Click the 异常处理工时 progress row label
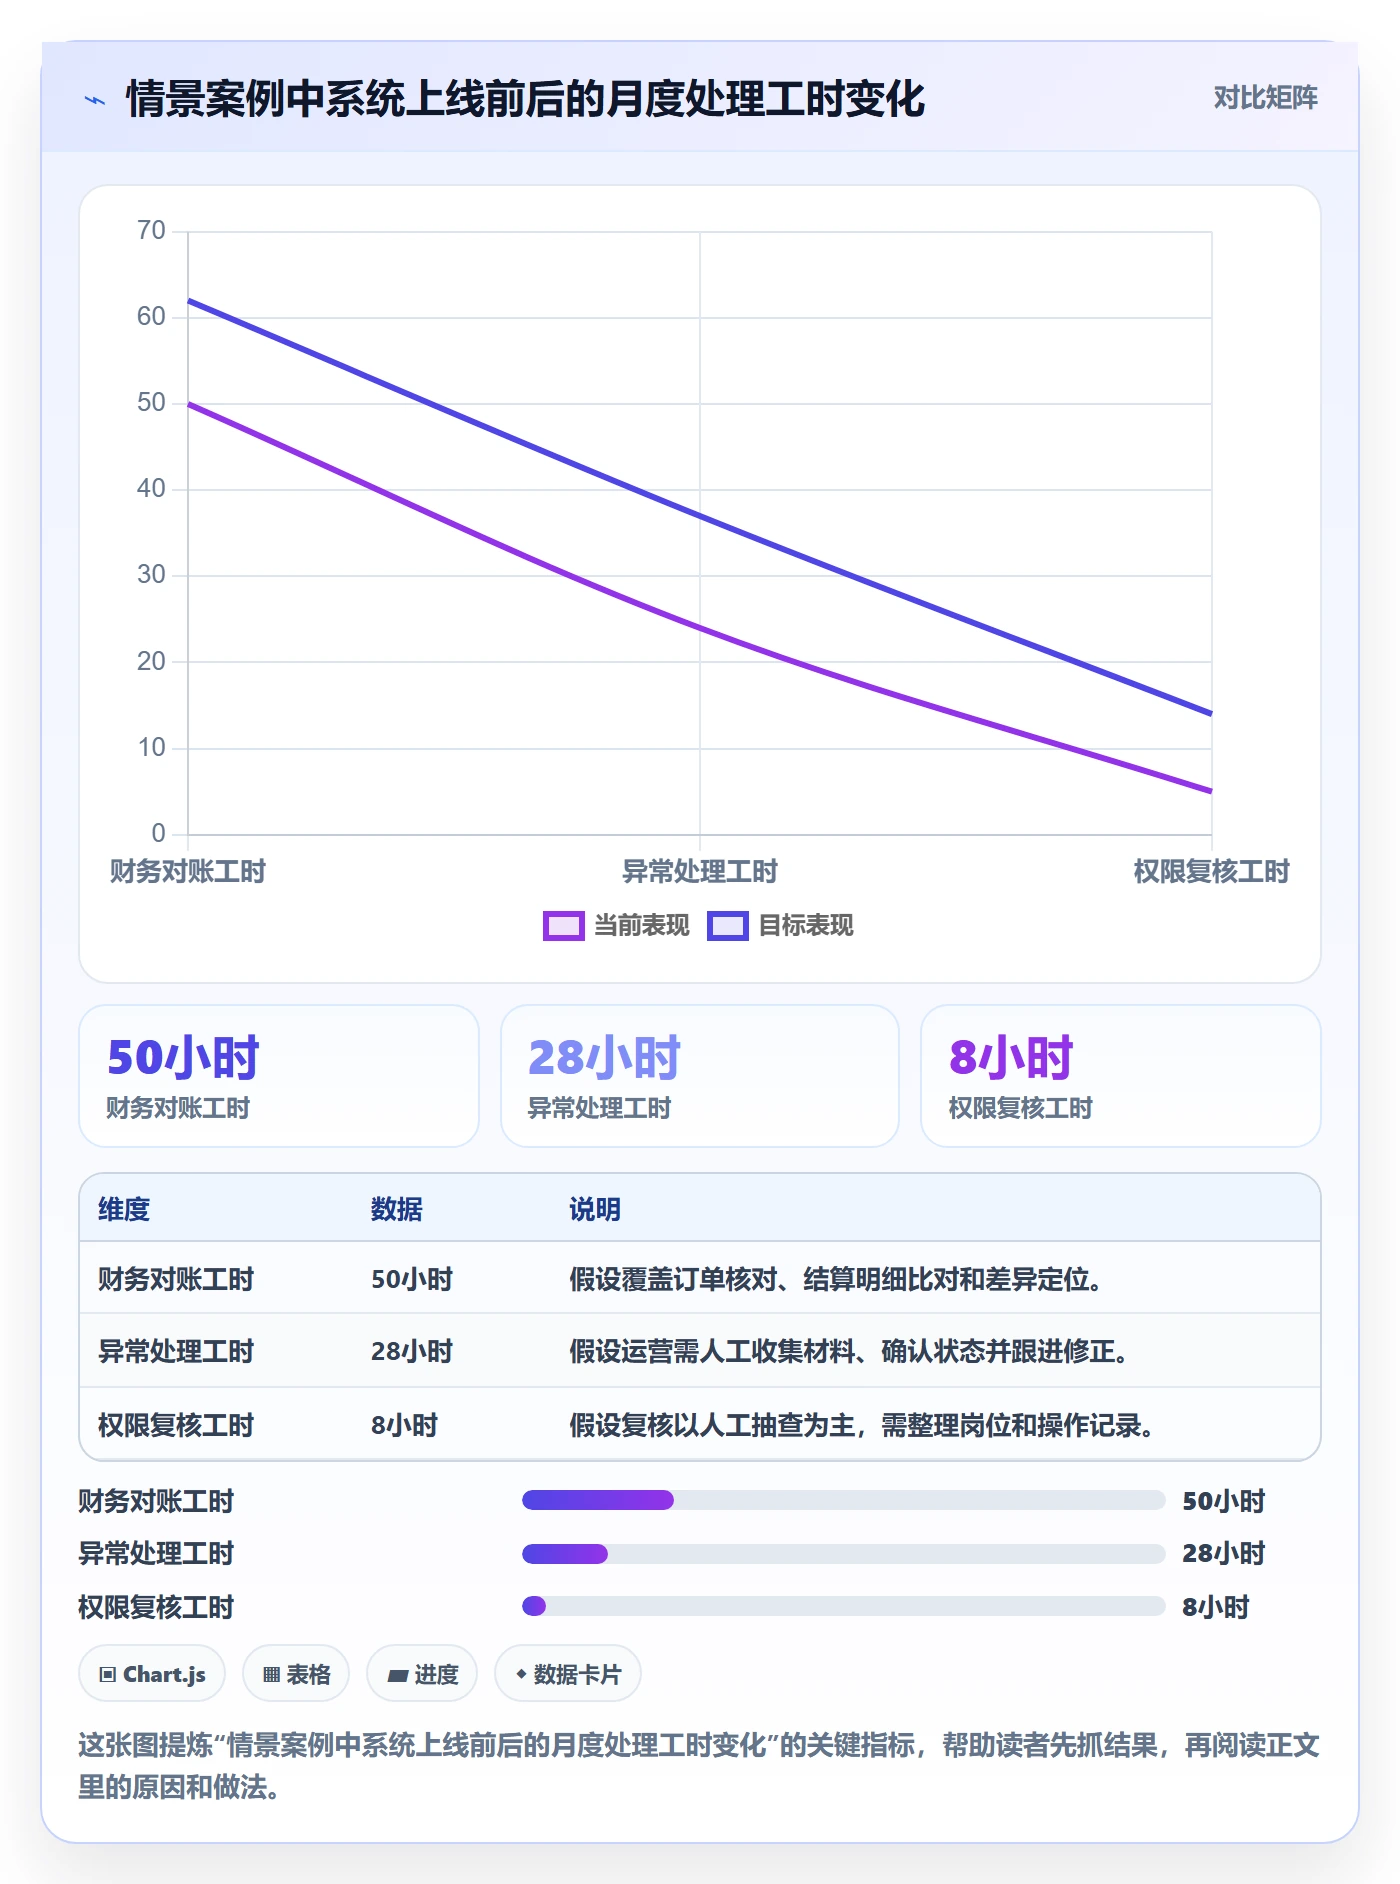The height and width of the screenshot is (1884, 1400). (156, 1553)
